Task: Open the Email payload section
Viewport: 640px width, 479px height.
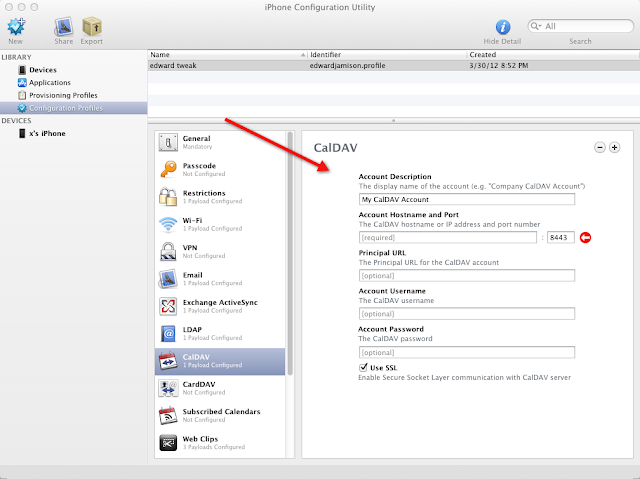Action: coord(220,279)
